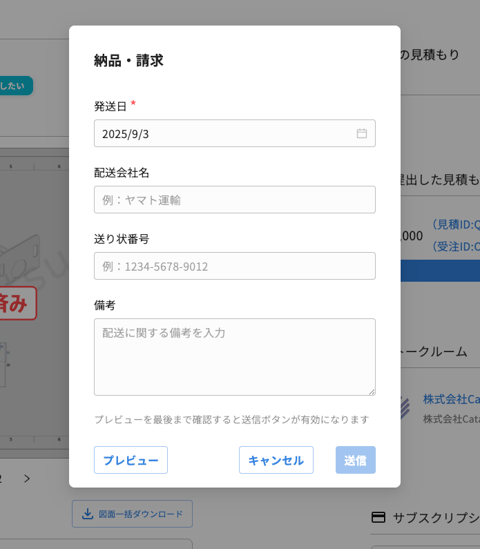Open the 見積ID link
The height and width of the screenshot is (549, 480).
point(456,224)
